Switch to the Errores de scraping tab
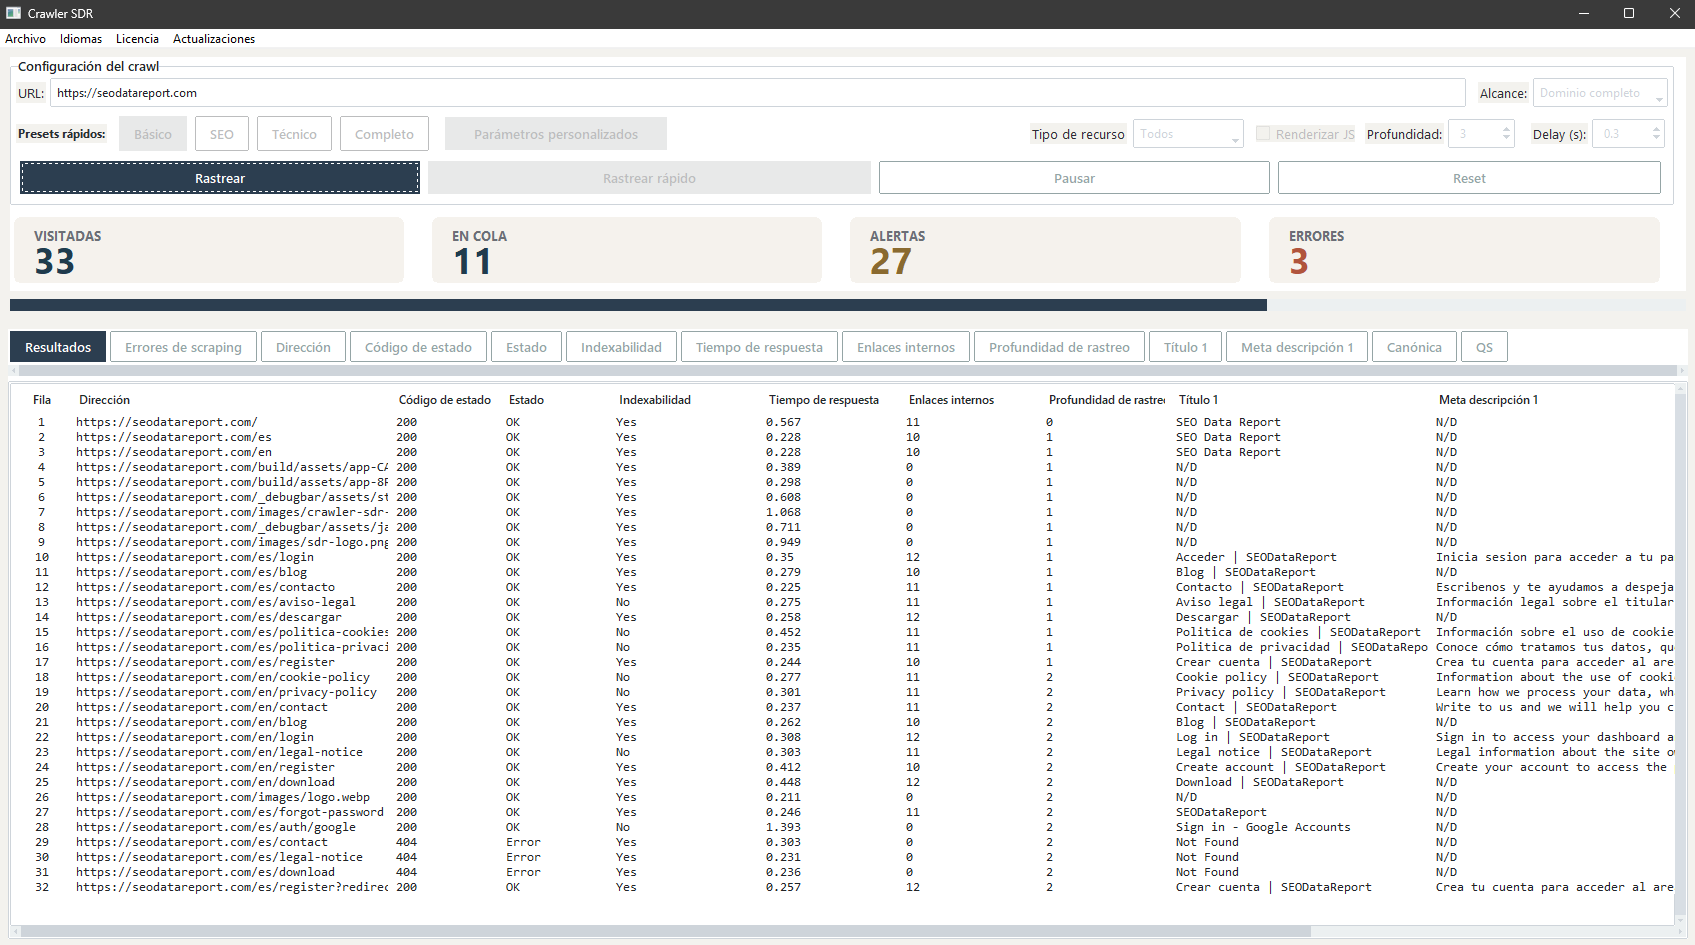Screen dimensions: 1695x945 [x=183, y=346]
